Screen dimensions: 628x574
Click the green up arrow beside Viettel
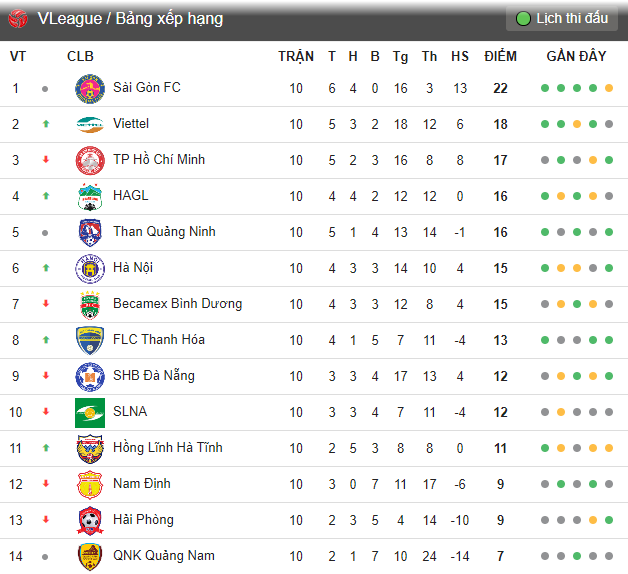pyautogui.click(x=46, y=124)
